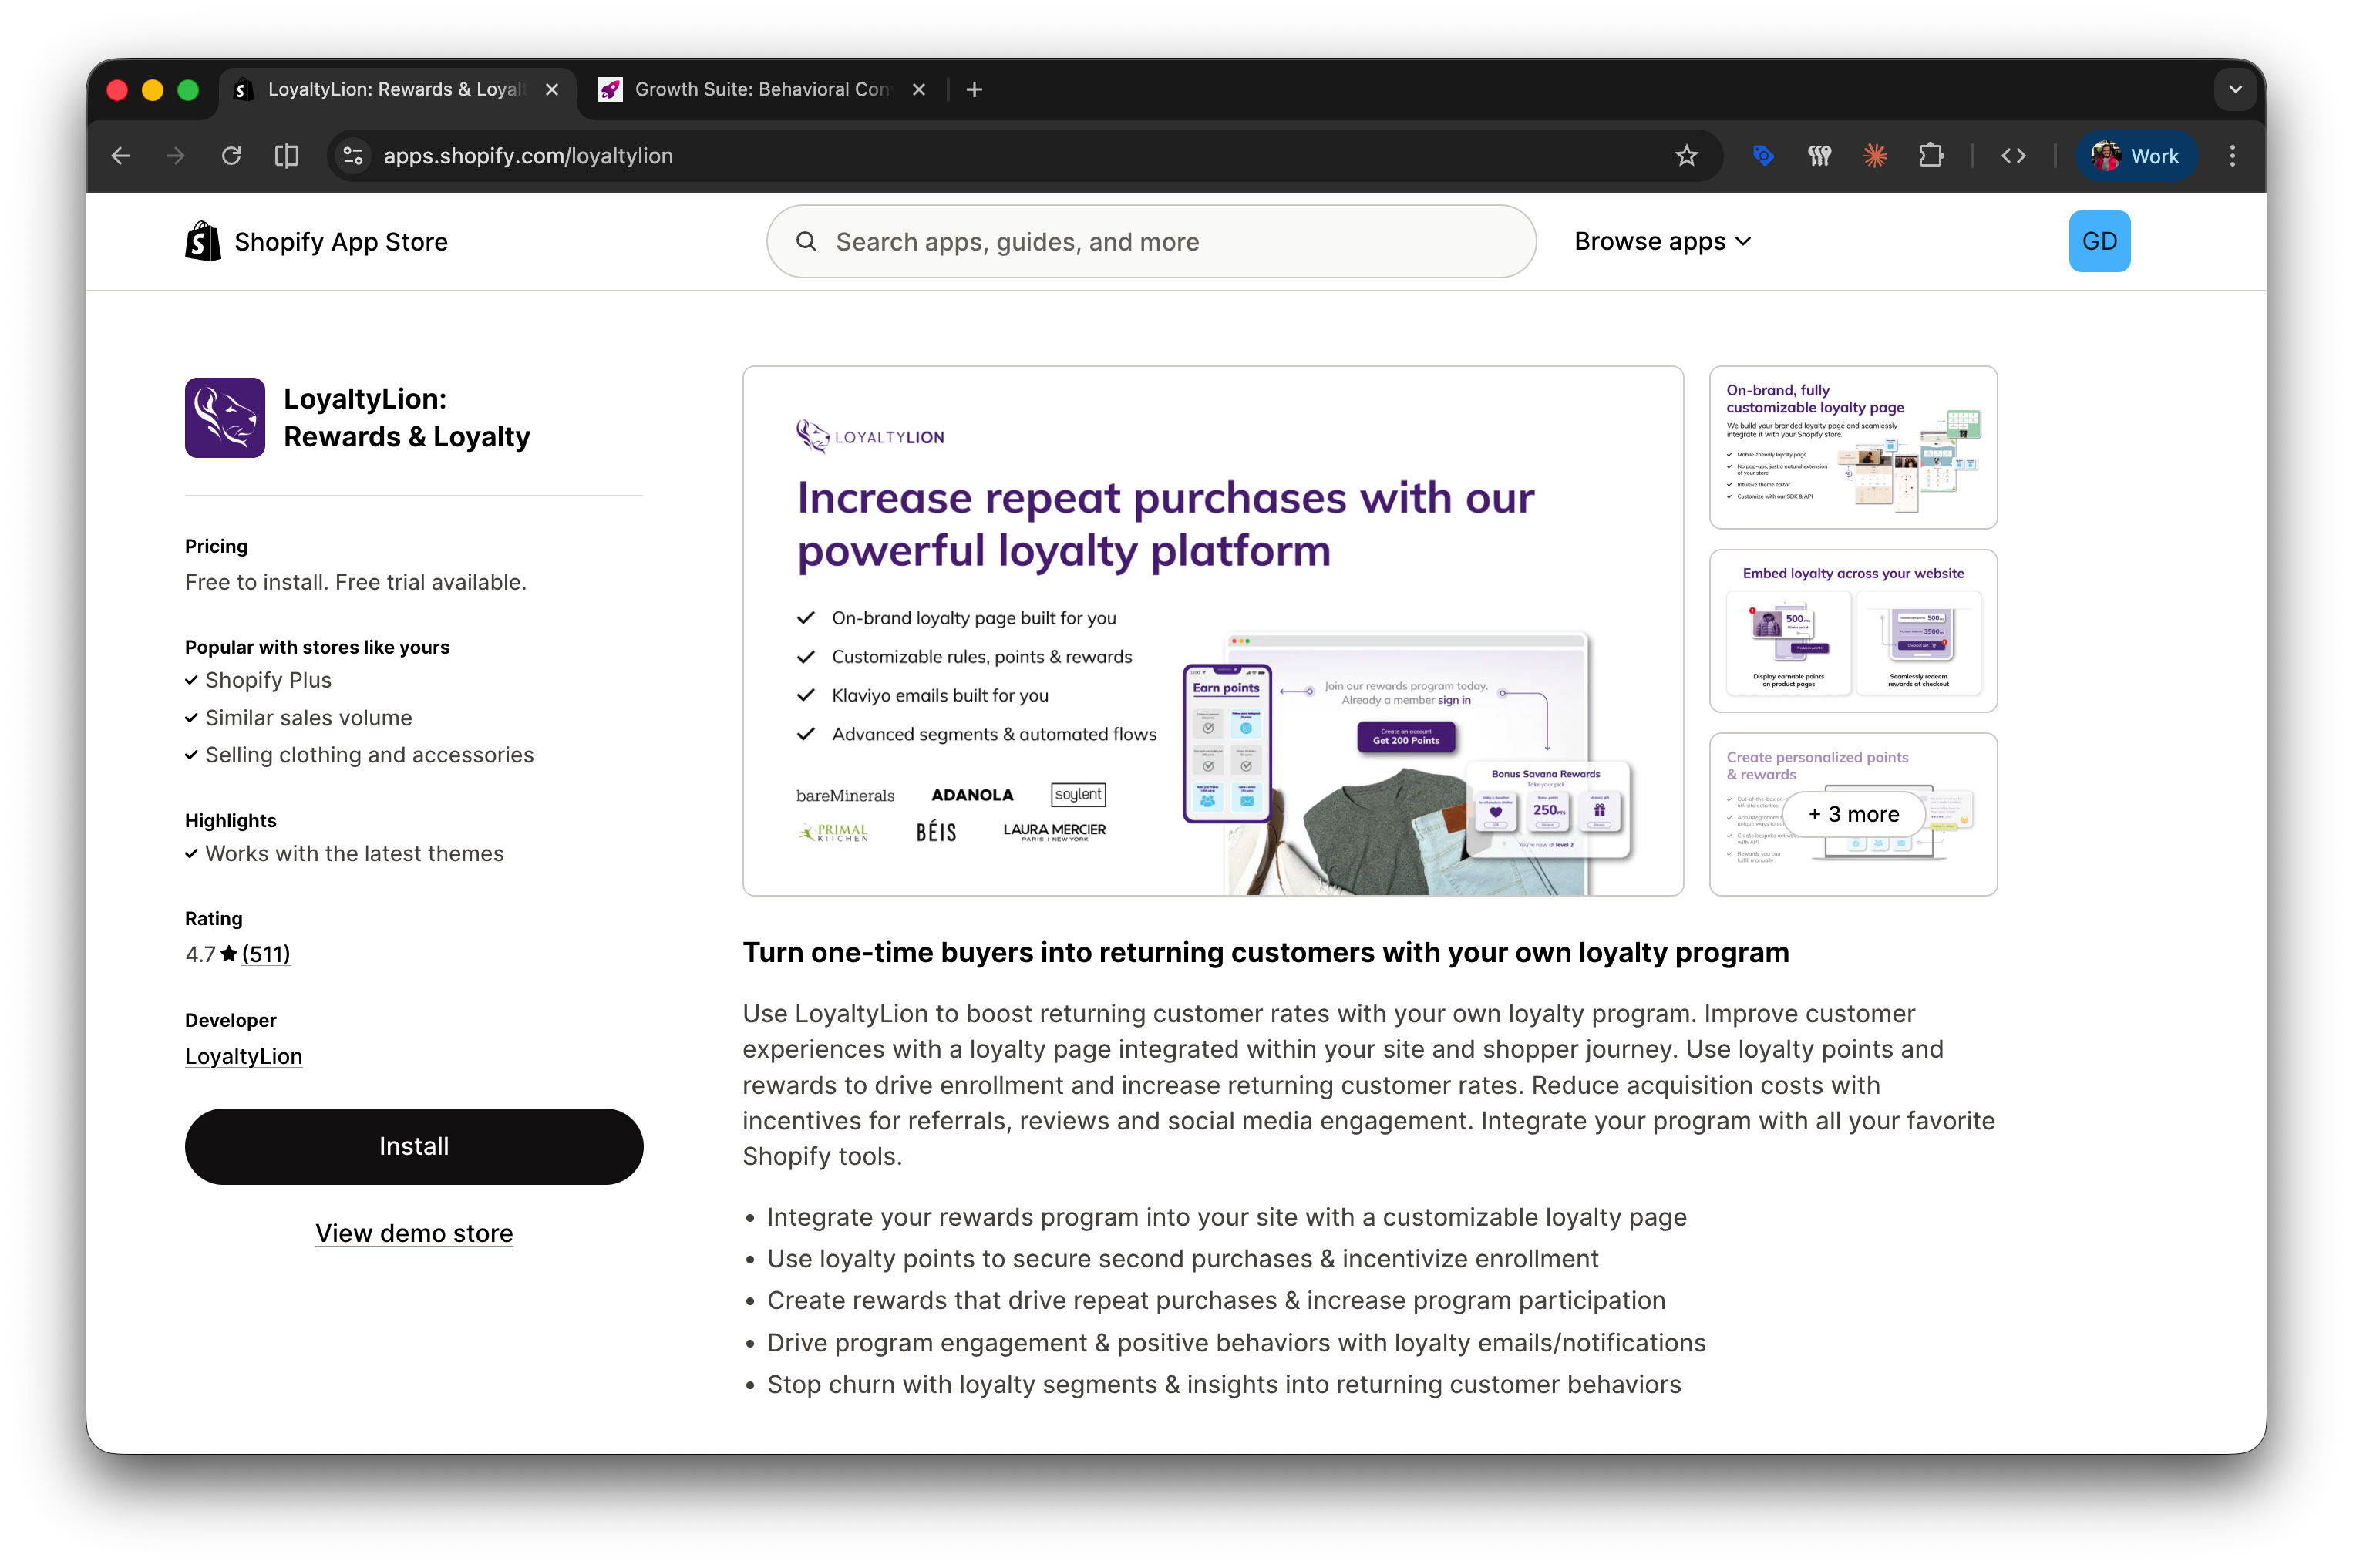
Task: View site information icon in address bar
Action: pos(353,156)
